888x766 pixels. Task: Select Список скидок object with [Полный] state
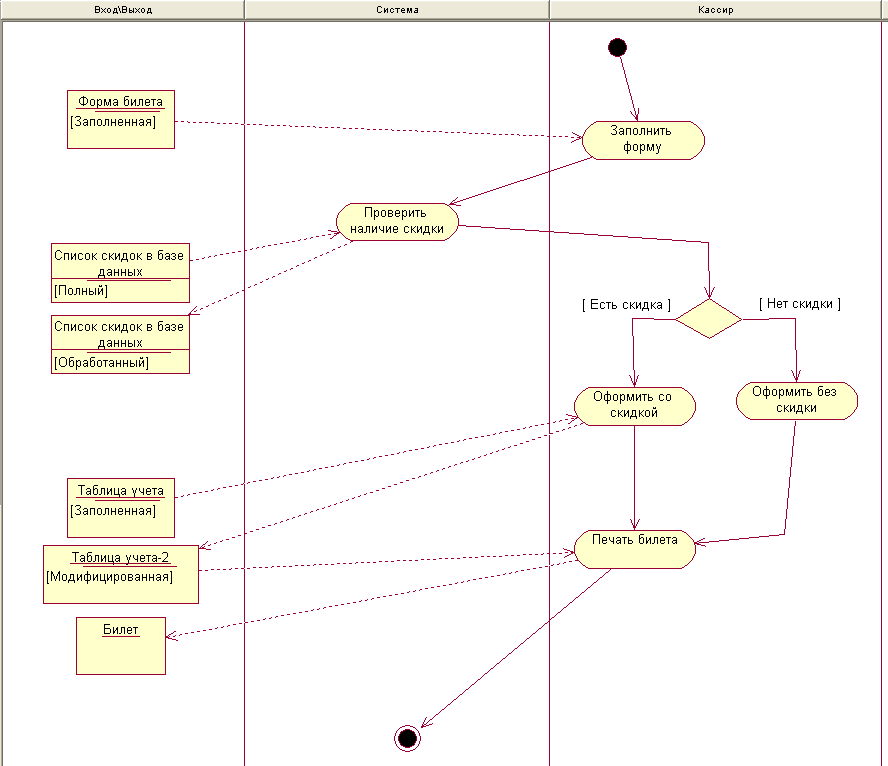pos(120,273)
